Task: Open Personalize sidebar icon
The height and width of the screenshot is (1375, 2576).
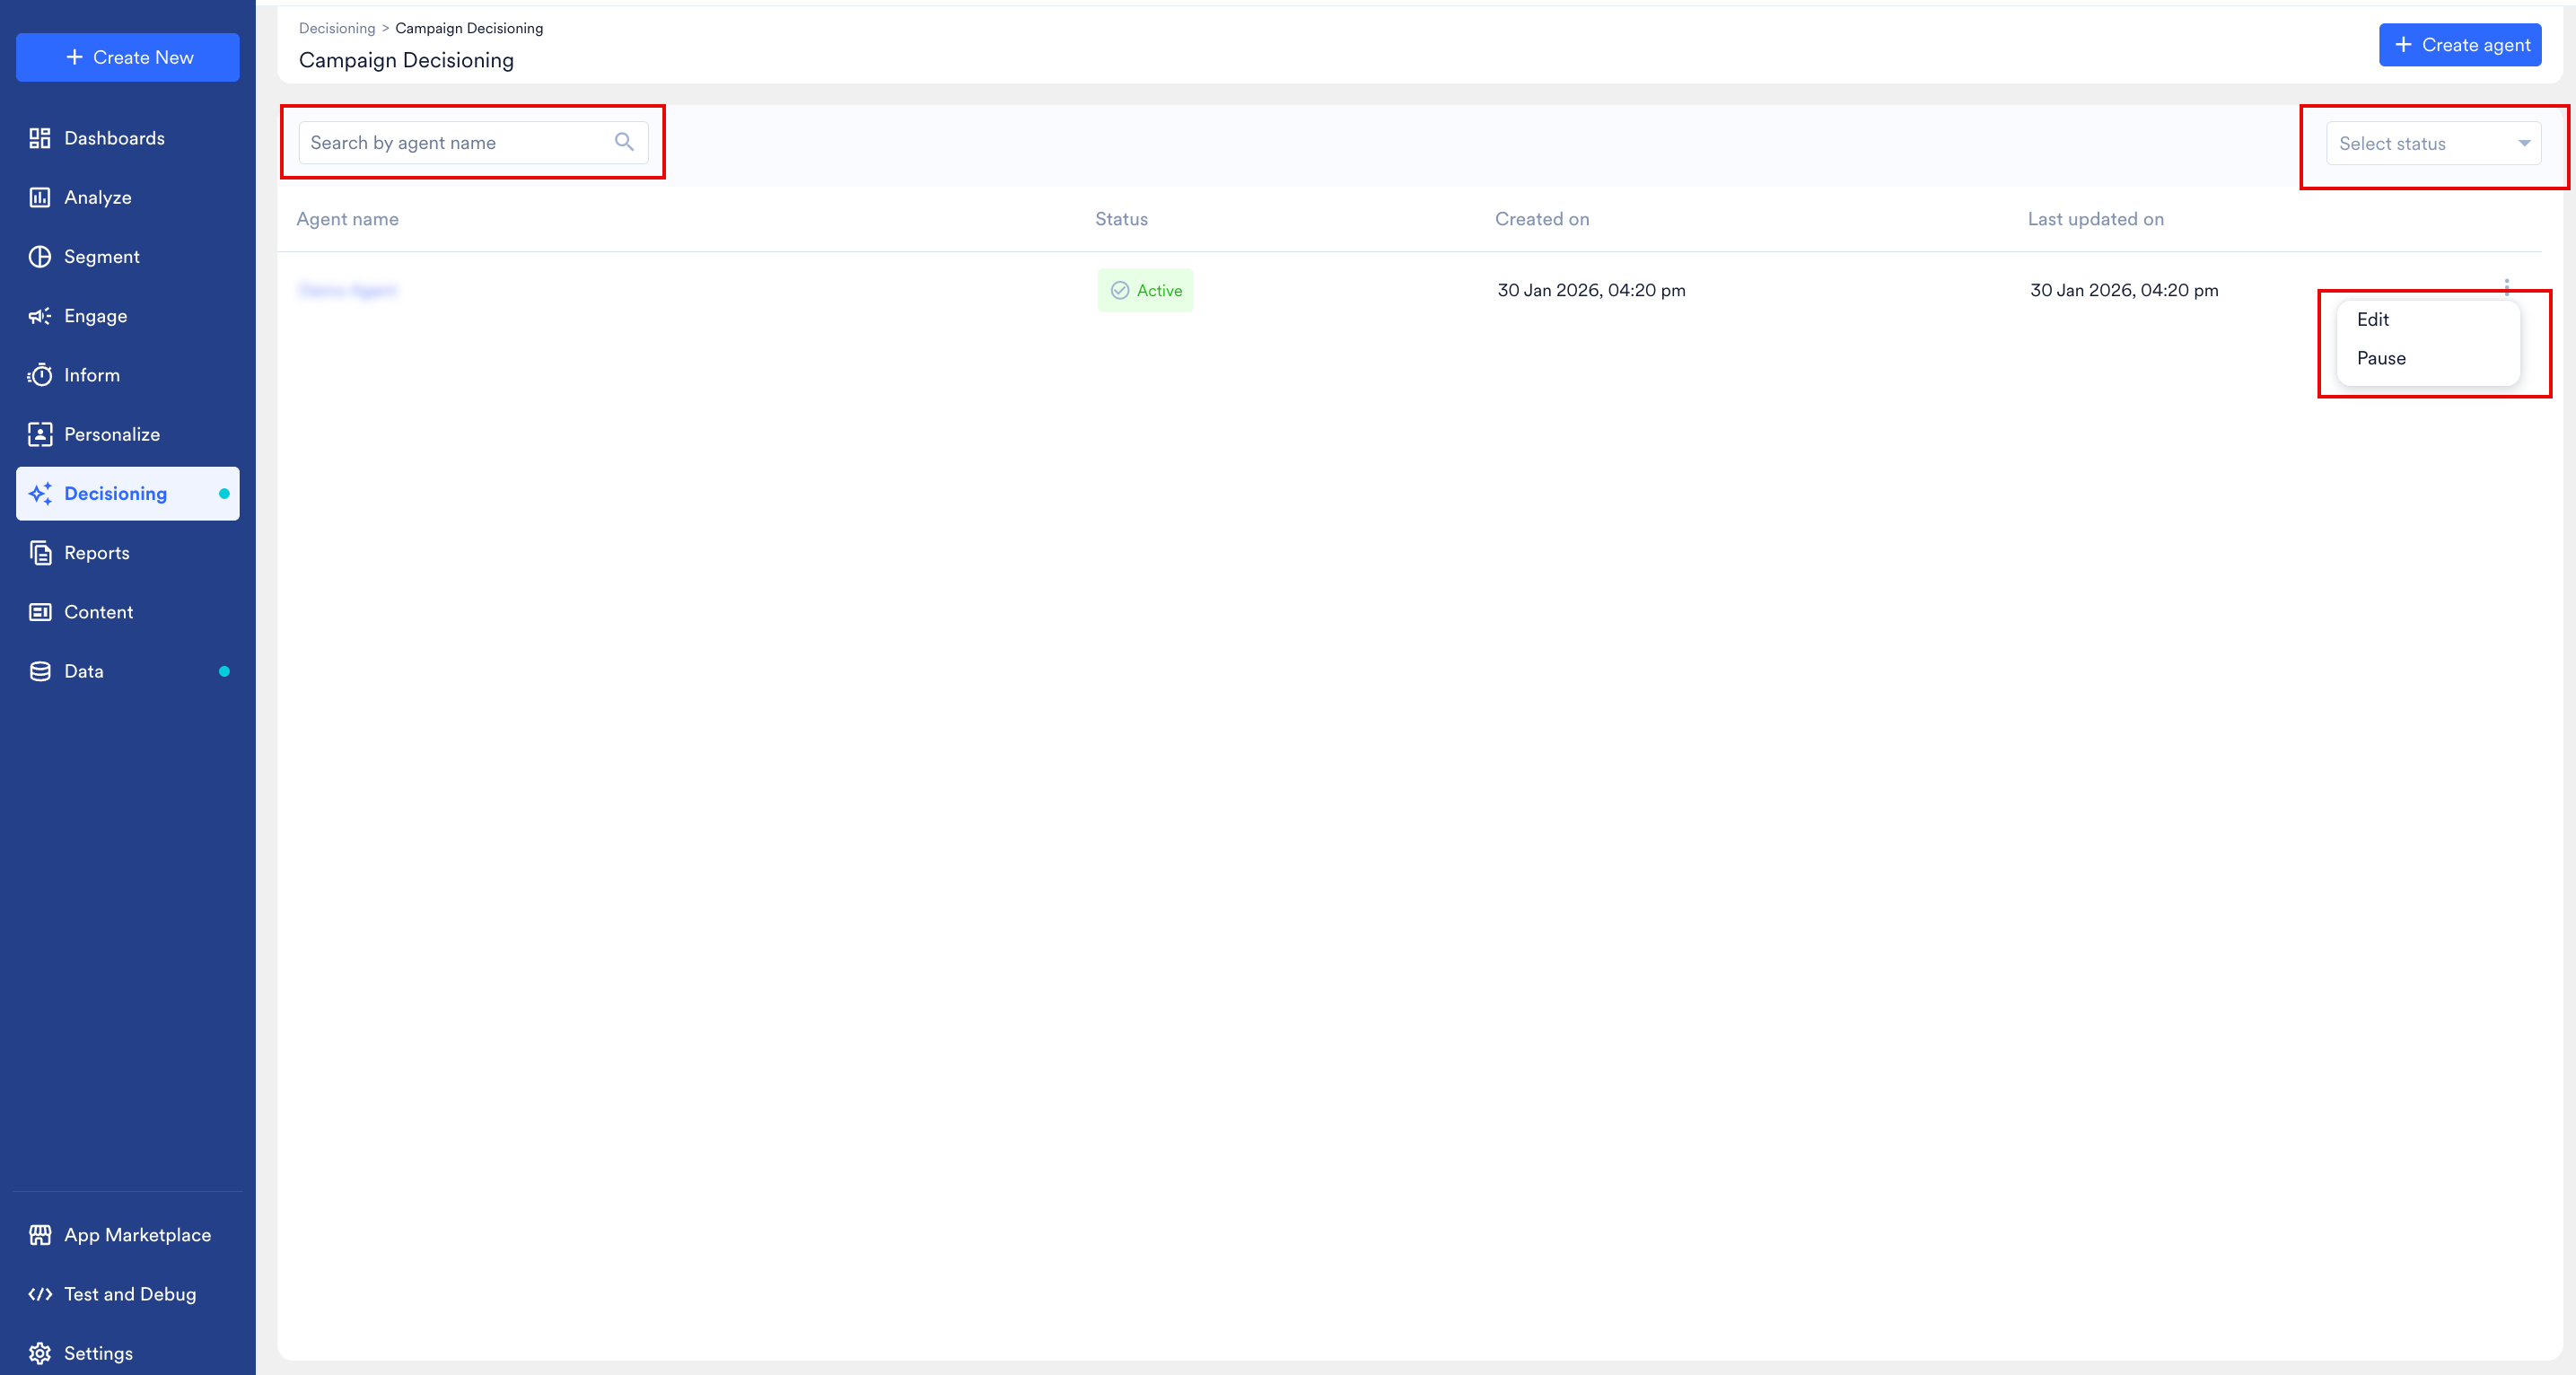Action: (x=40, y=434)
